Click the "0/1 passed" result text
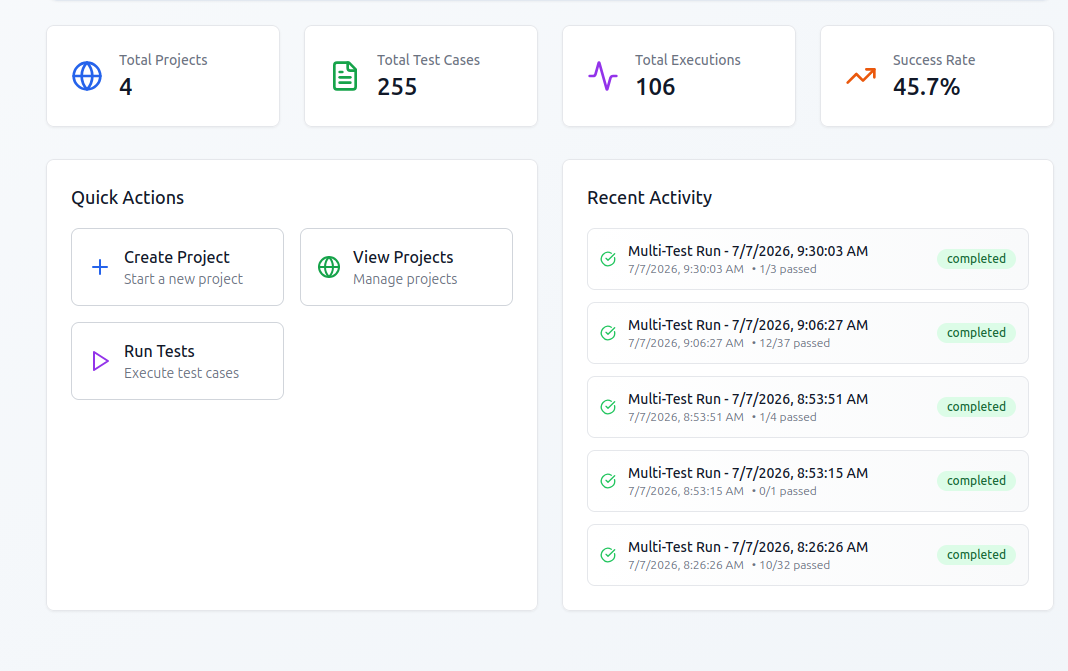The height and width of the screenshot is (671, 1068). point(788,491)
